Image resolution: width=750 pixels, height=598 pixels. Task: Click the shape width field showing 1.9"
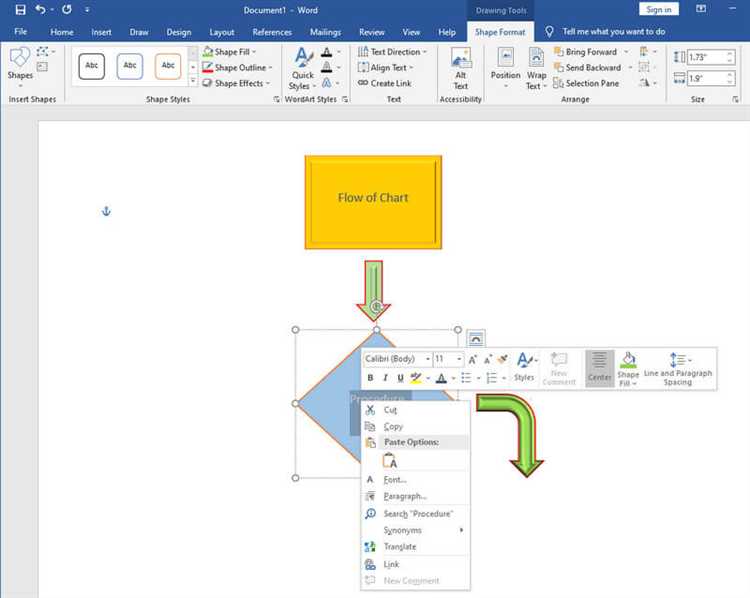click(707, 78)
